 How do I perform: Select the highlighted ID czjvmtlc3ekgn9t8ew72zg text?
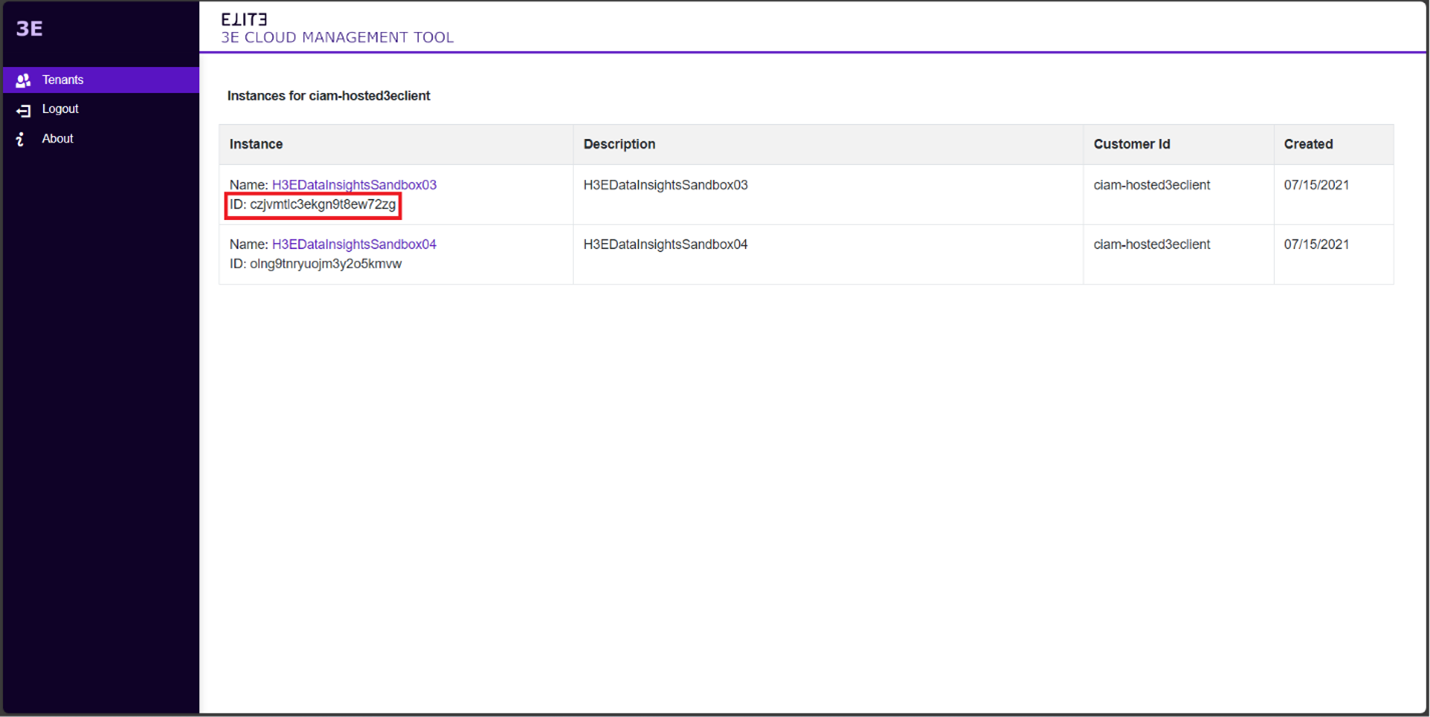313,204
